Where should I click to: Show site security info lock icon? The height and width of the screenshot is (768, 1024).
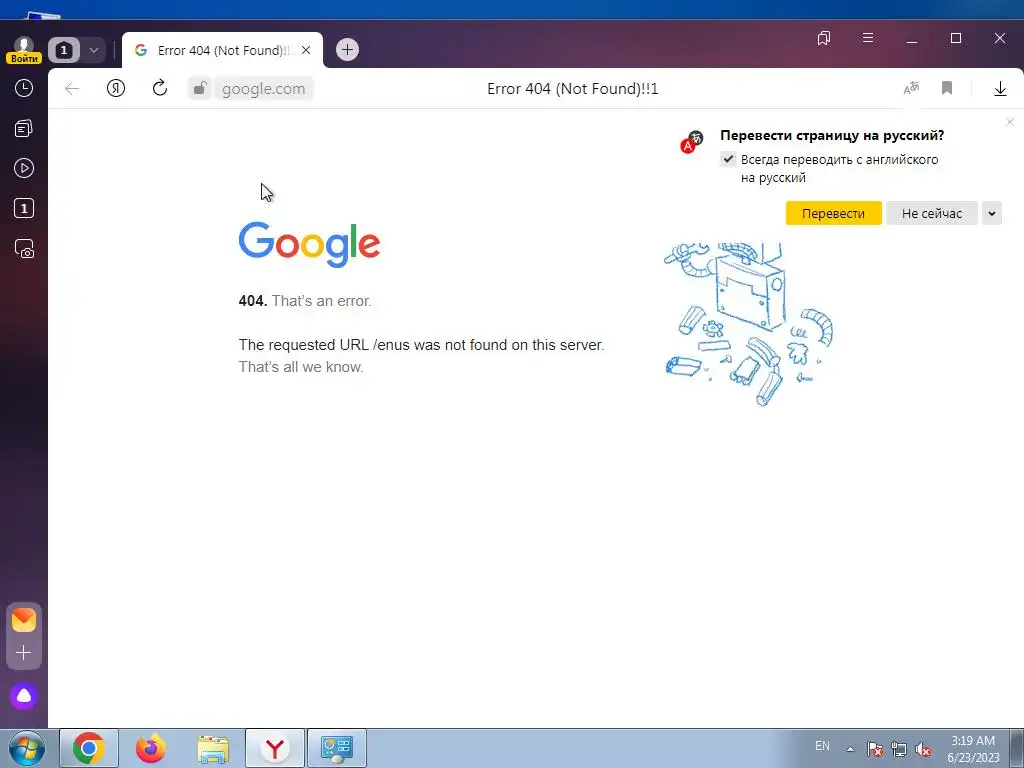pyautogui.click(x=200, y=88)
